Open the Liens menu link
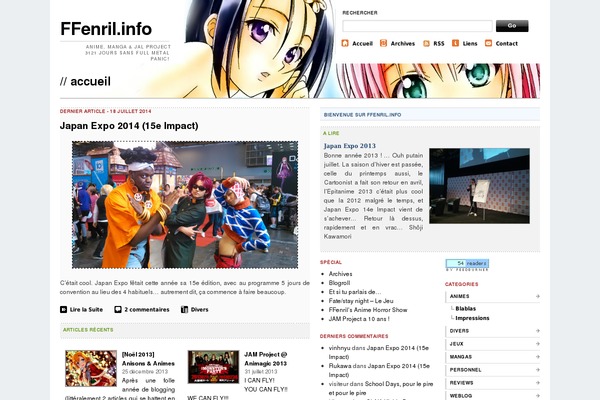 click(x=470, y=44)
